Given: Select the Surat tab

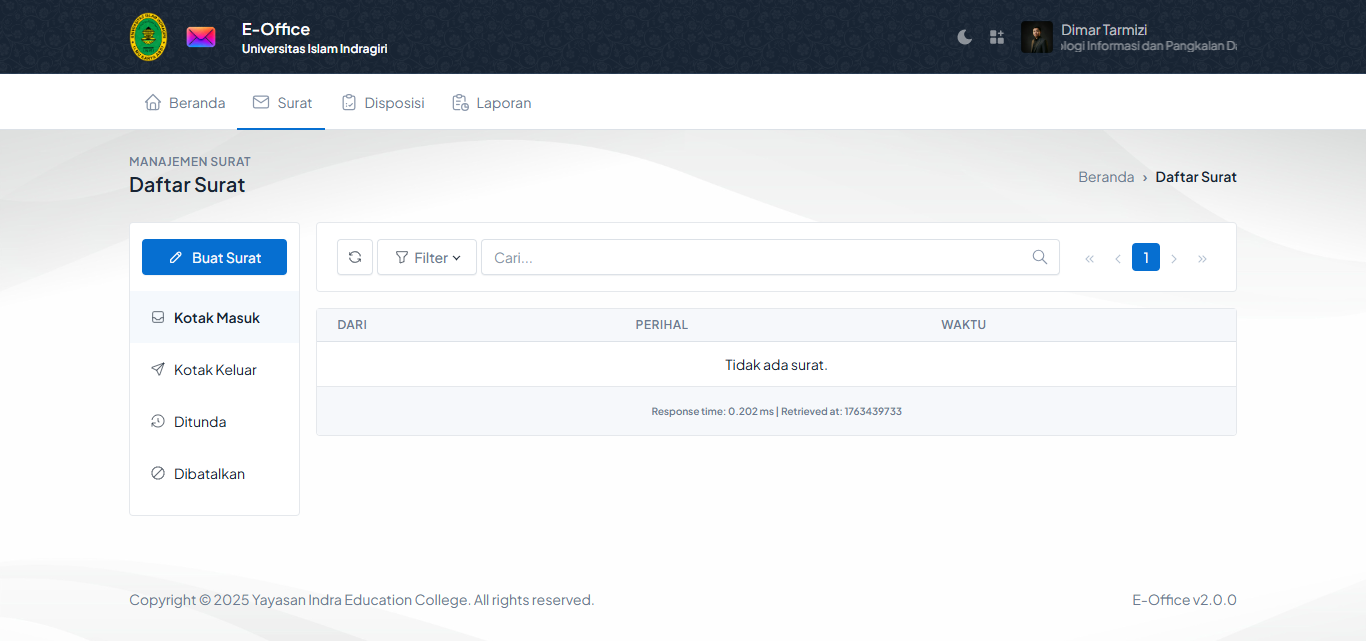Looking at the screenshot, I should pos(282,103).
